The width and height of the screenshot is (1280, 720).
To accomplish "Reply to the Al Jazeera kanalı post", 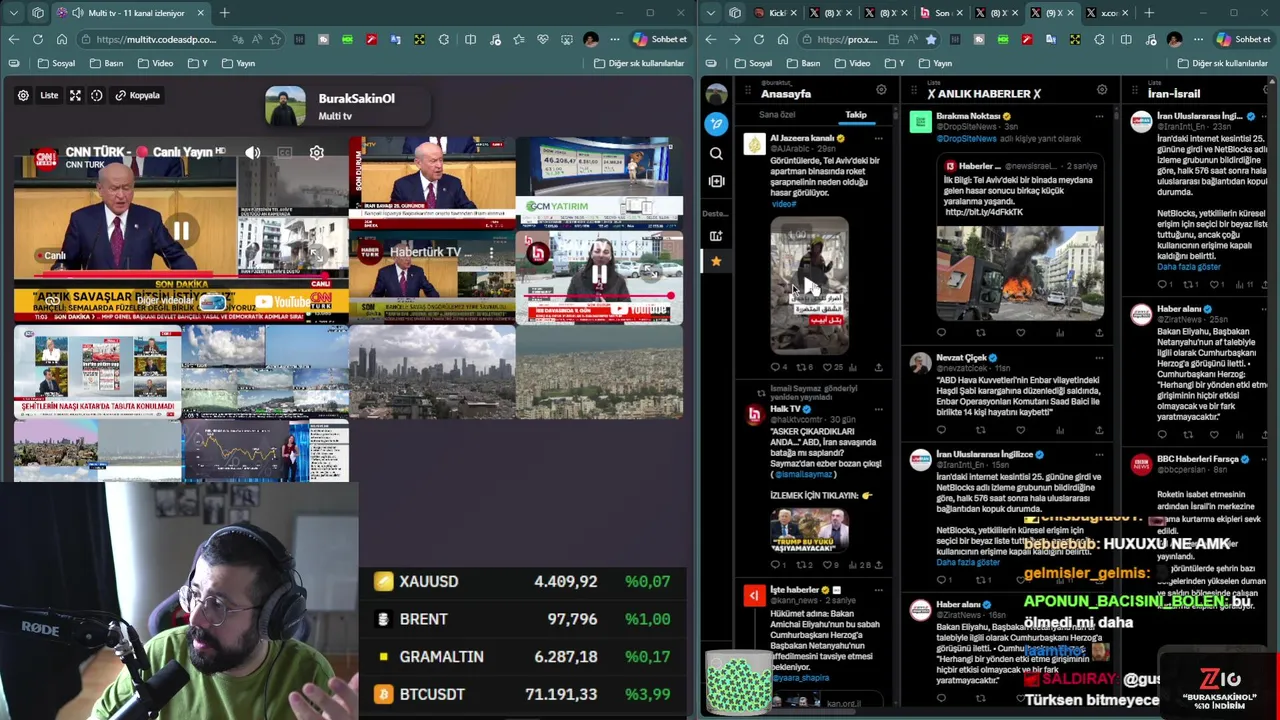I will (775, 367).
